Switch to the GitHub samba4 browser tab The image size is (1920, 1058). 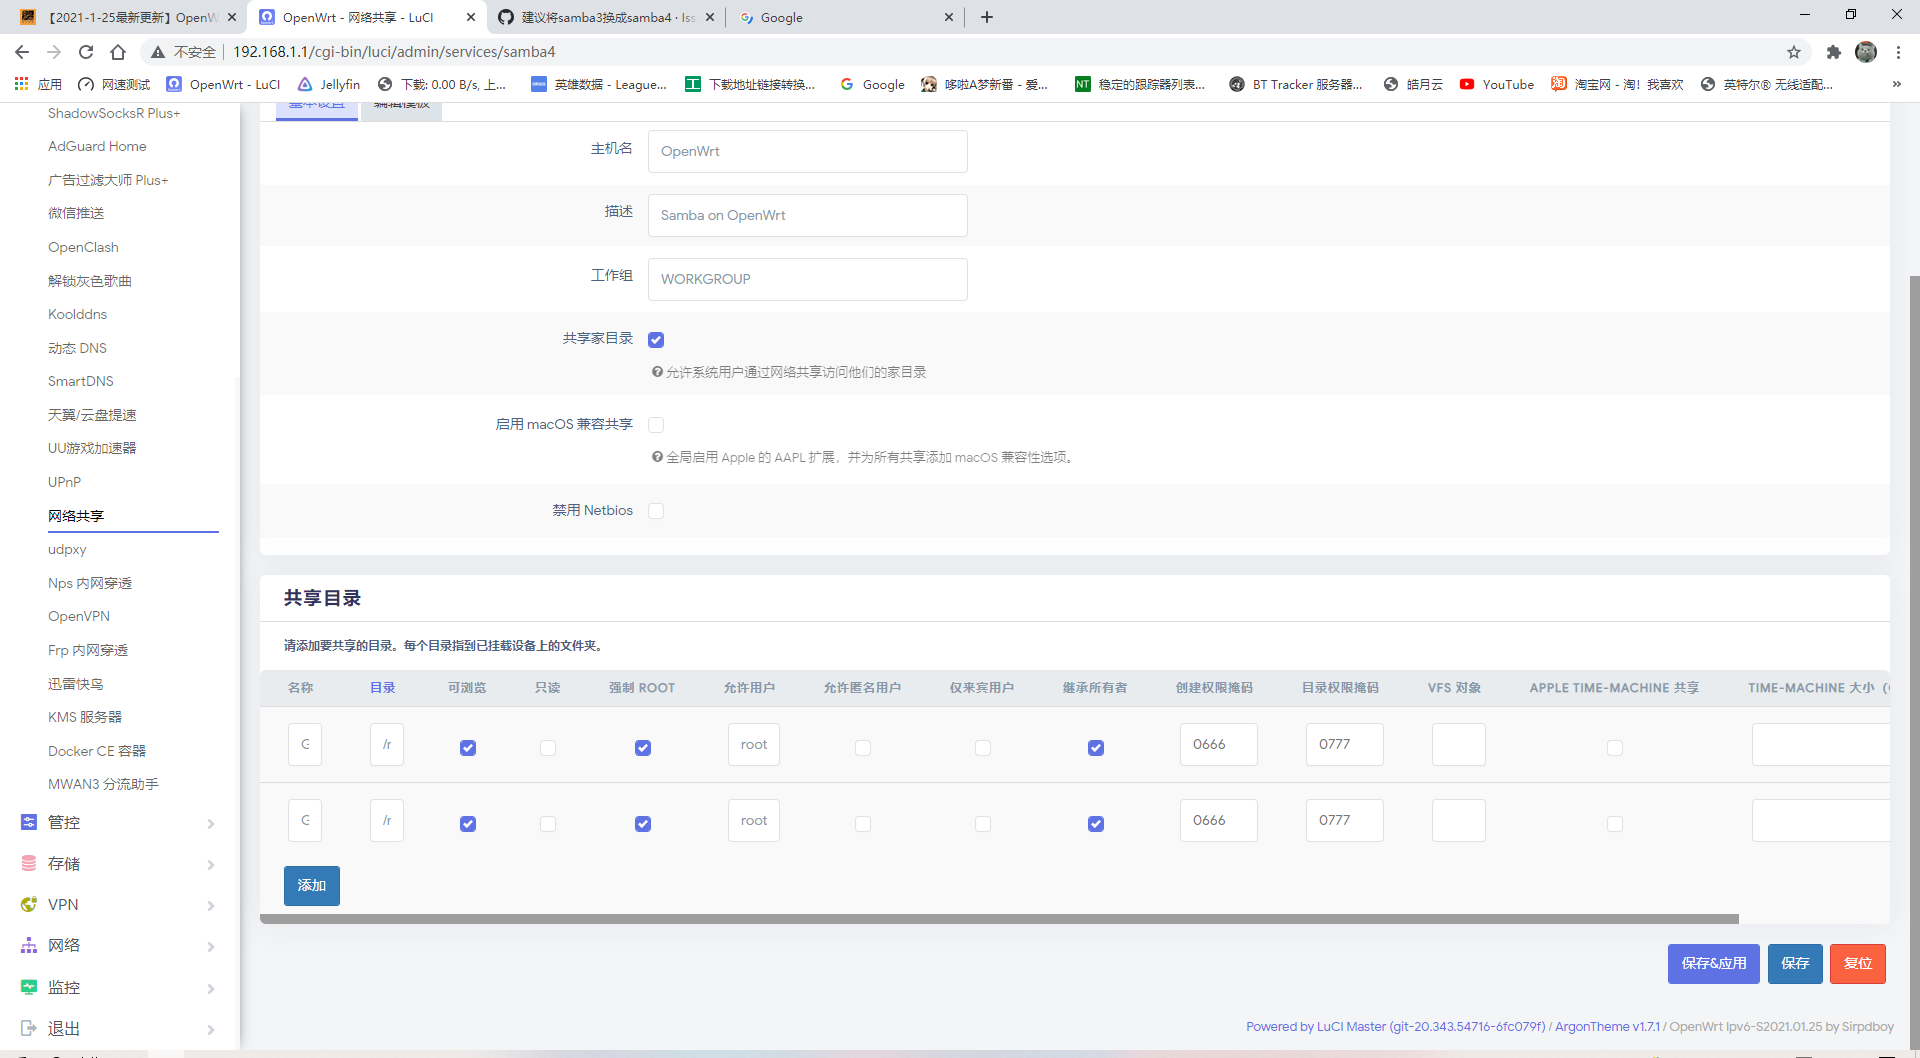pos(595,17)
